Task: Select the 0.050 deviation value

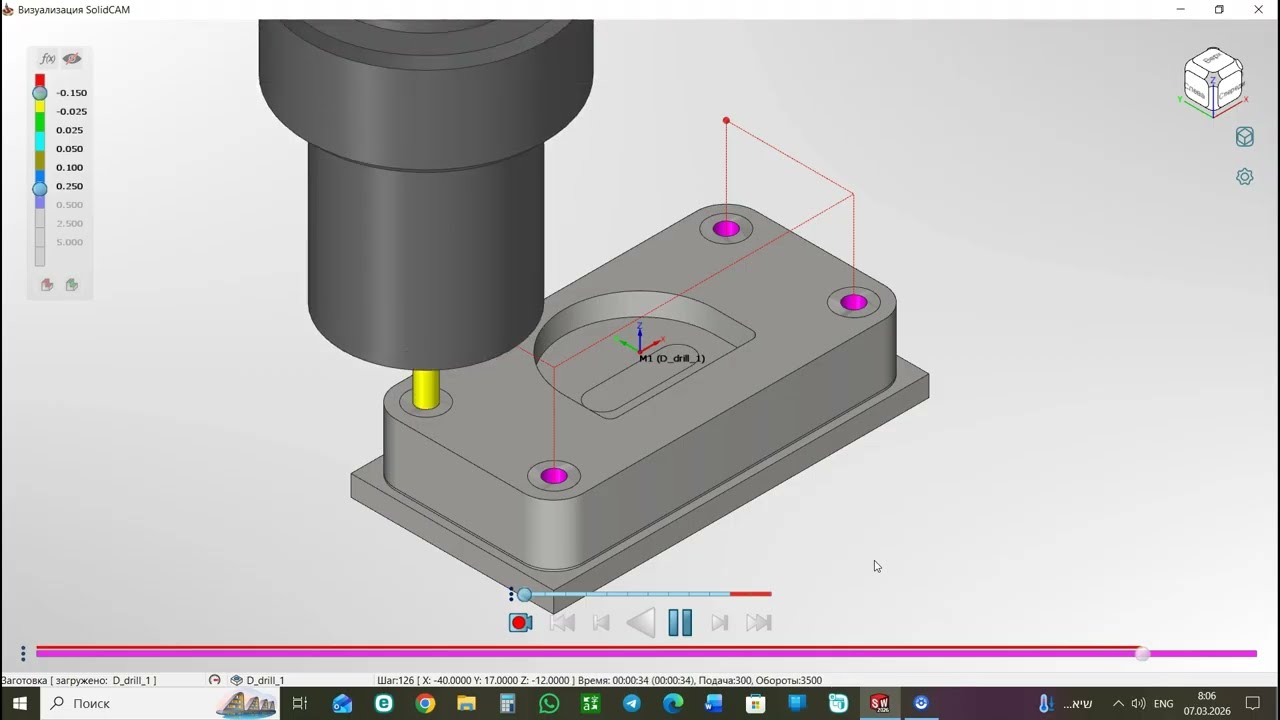Action: [x=69, y=149]
